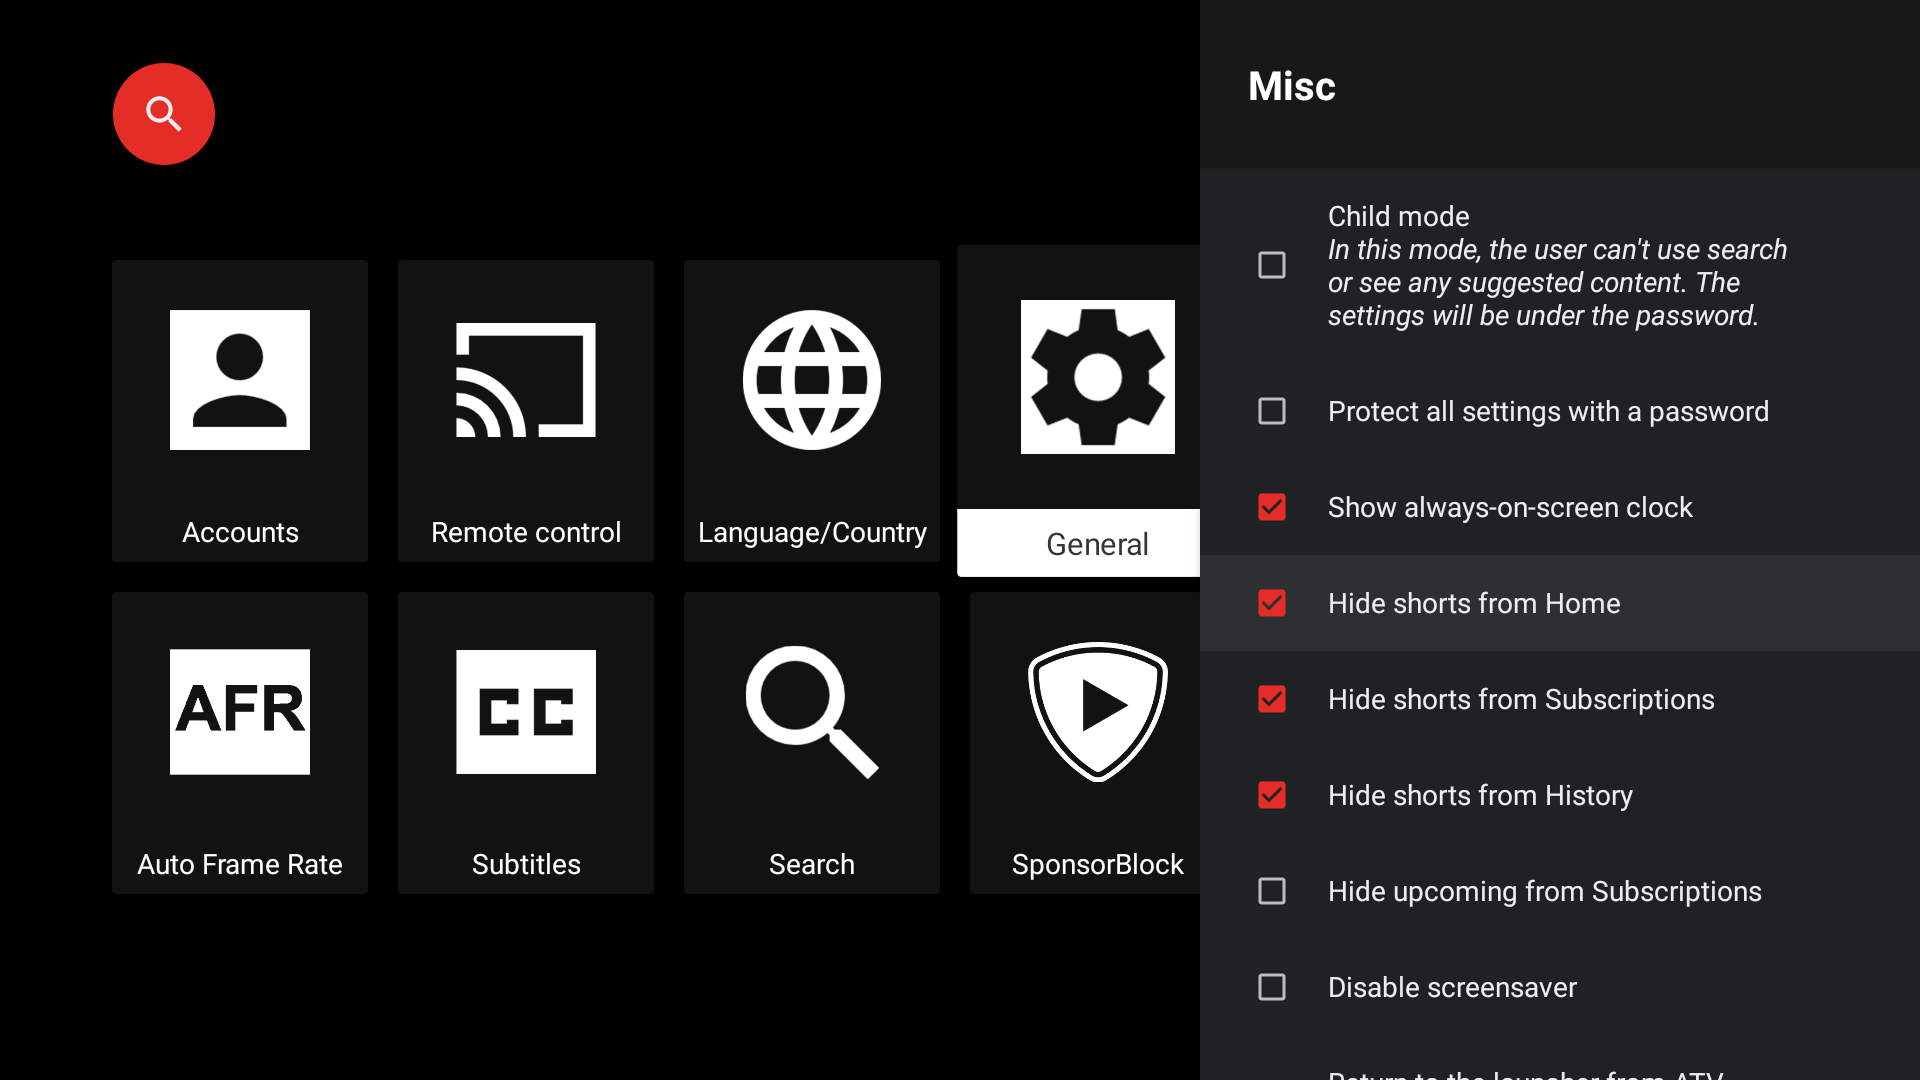Click the Child mode description text
The width and height of the screenshot is (1920, 1080).
coord(1556,283)
